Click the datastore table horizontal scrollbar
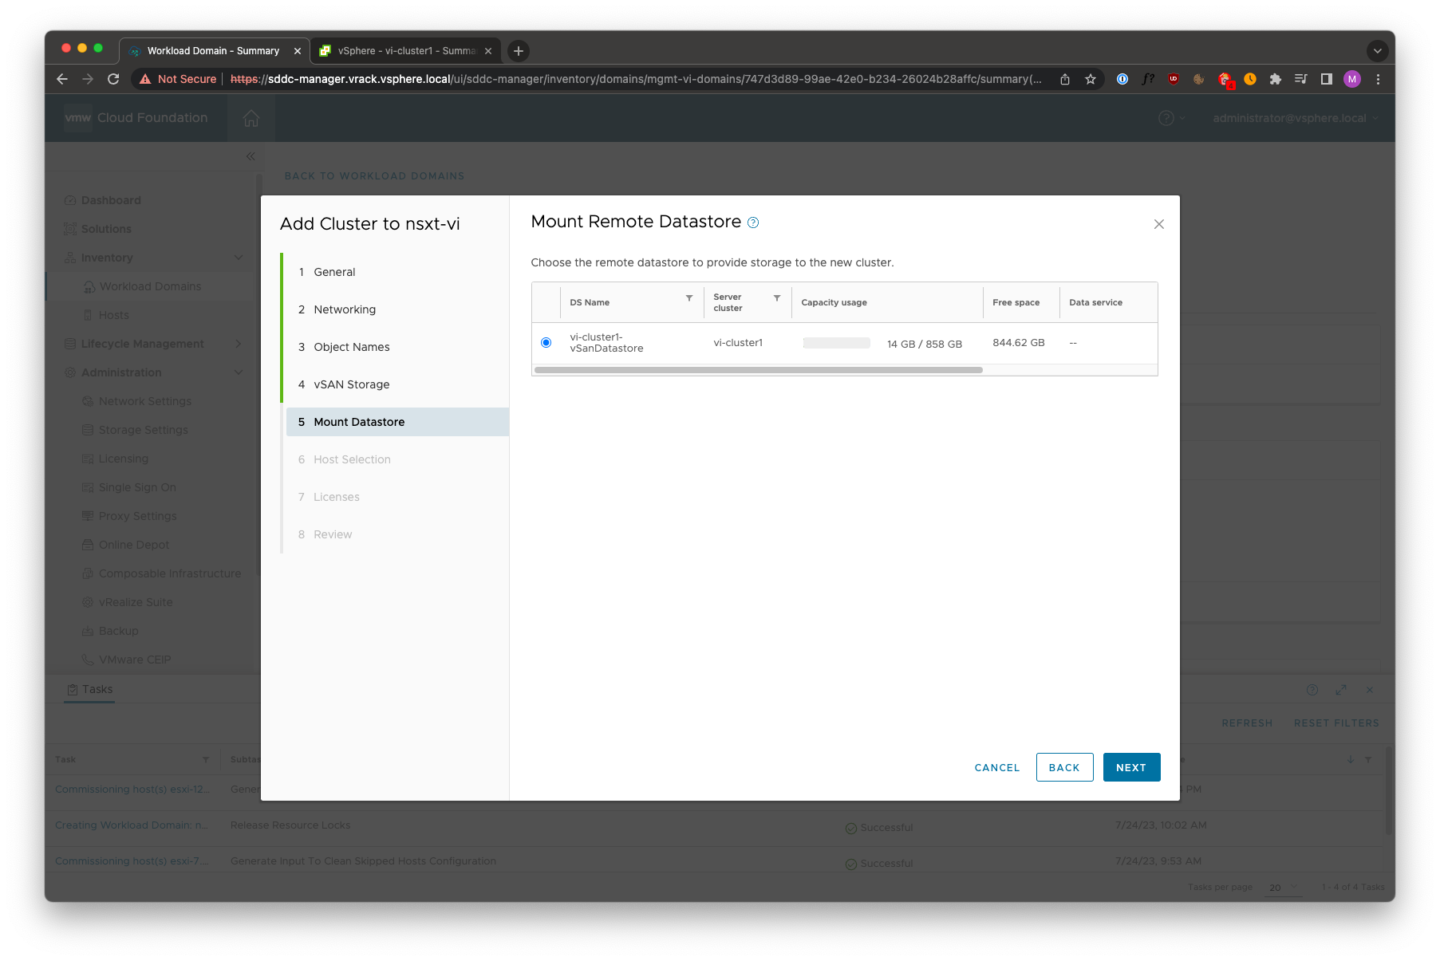The width and height of the screenshot is (1440, 961). (758, 369)
